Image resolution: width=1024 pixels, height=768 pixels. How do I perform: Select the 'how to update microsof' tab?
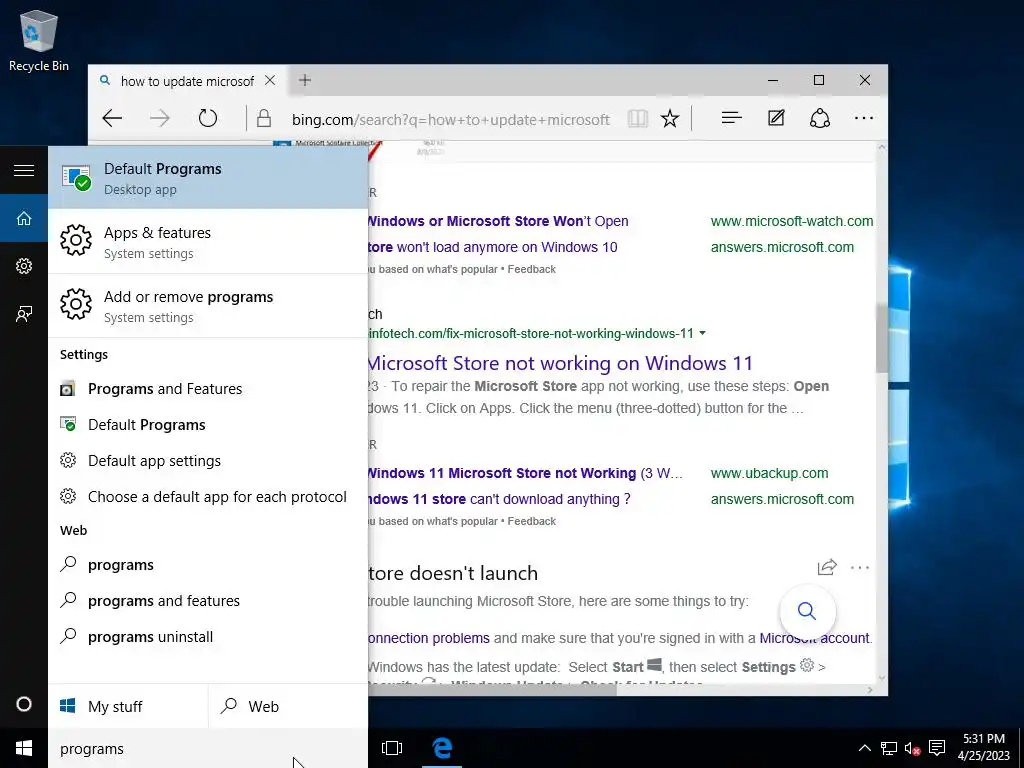pyautogui.click(x=187, y=81)
